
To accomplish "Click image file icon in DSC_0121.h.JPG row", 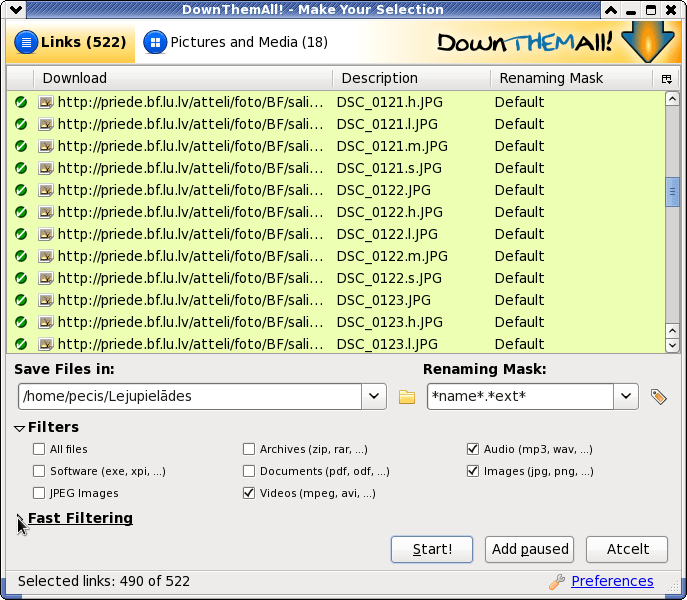I will [x=46, y=102].
